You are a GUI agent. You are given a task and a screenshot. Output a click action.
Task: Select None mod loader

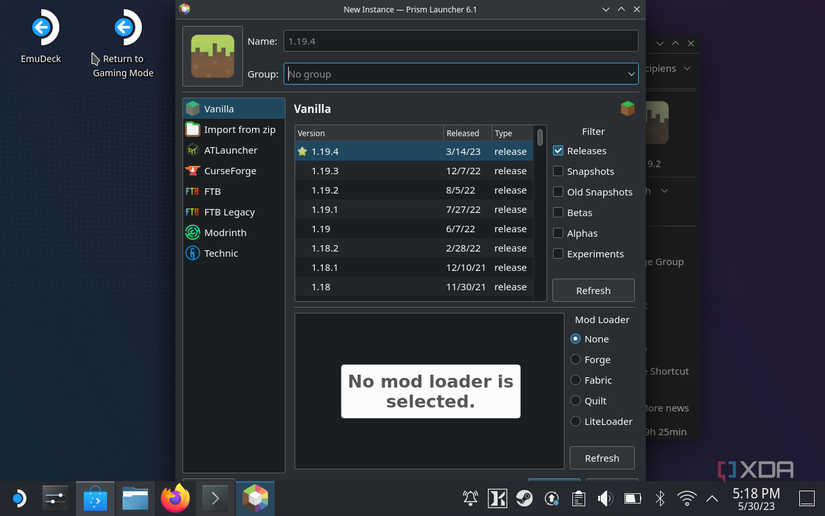click(576, 339)
